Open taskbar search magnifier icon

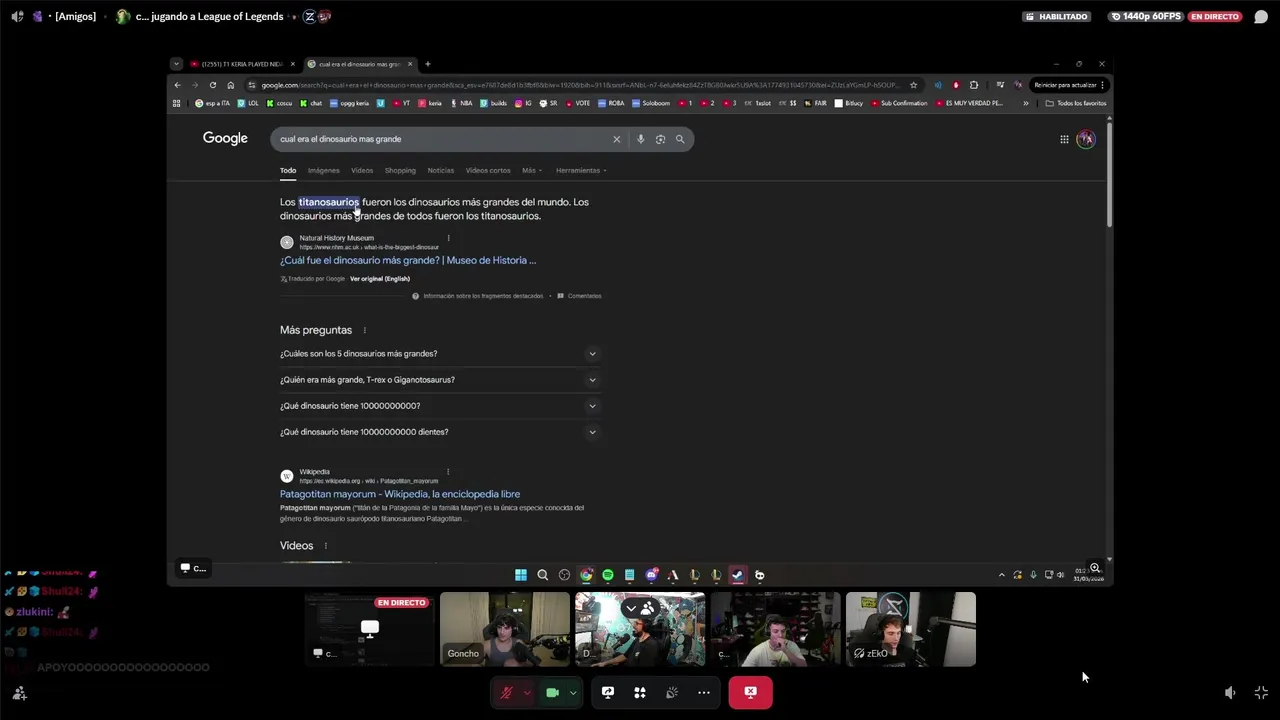click(x=543, y=575)
